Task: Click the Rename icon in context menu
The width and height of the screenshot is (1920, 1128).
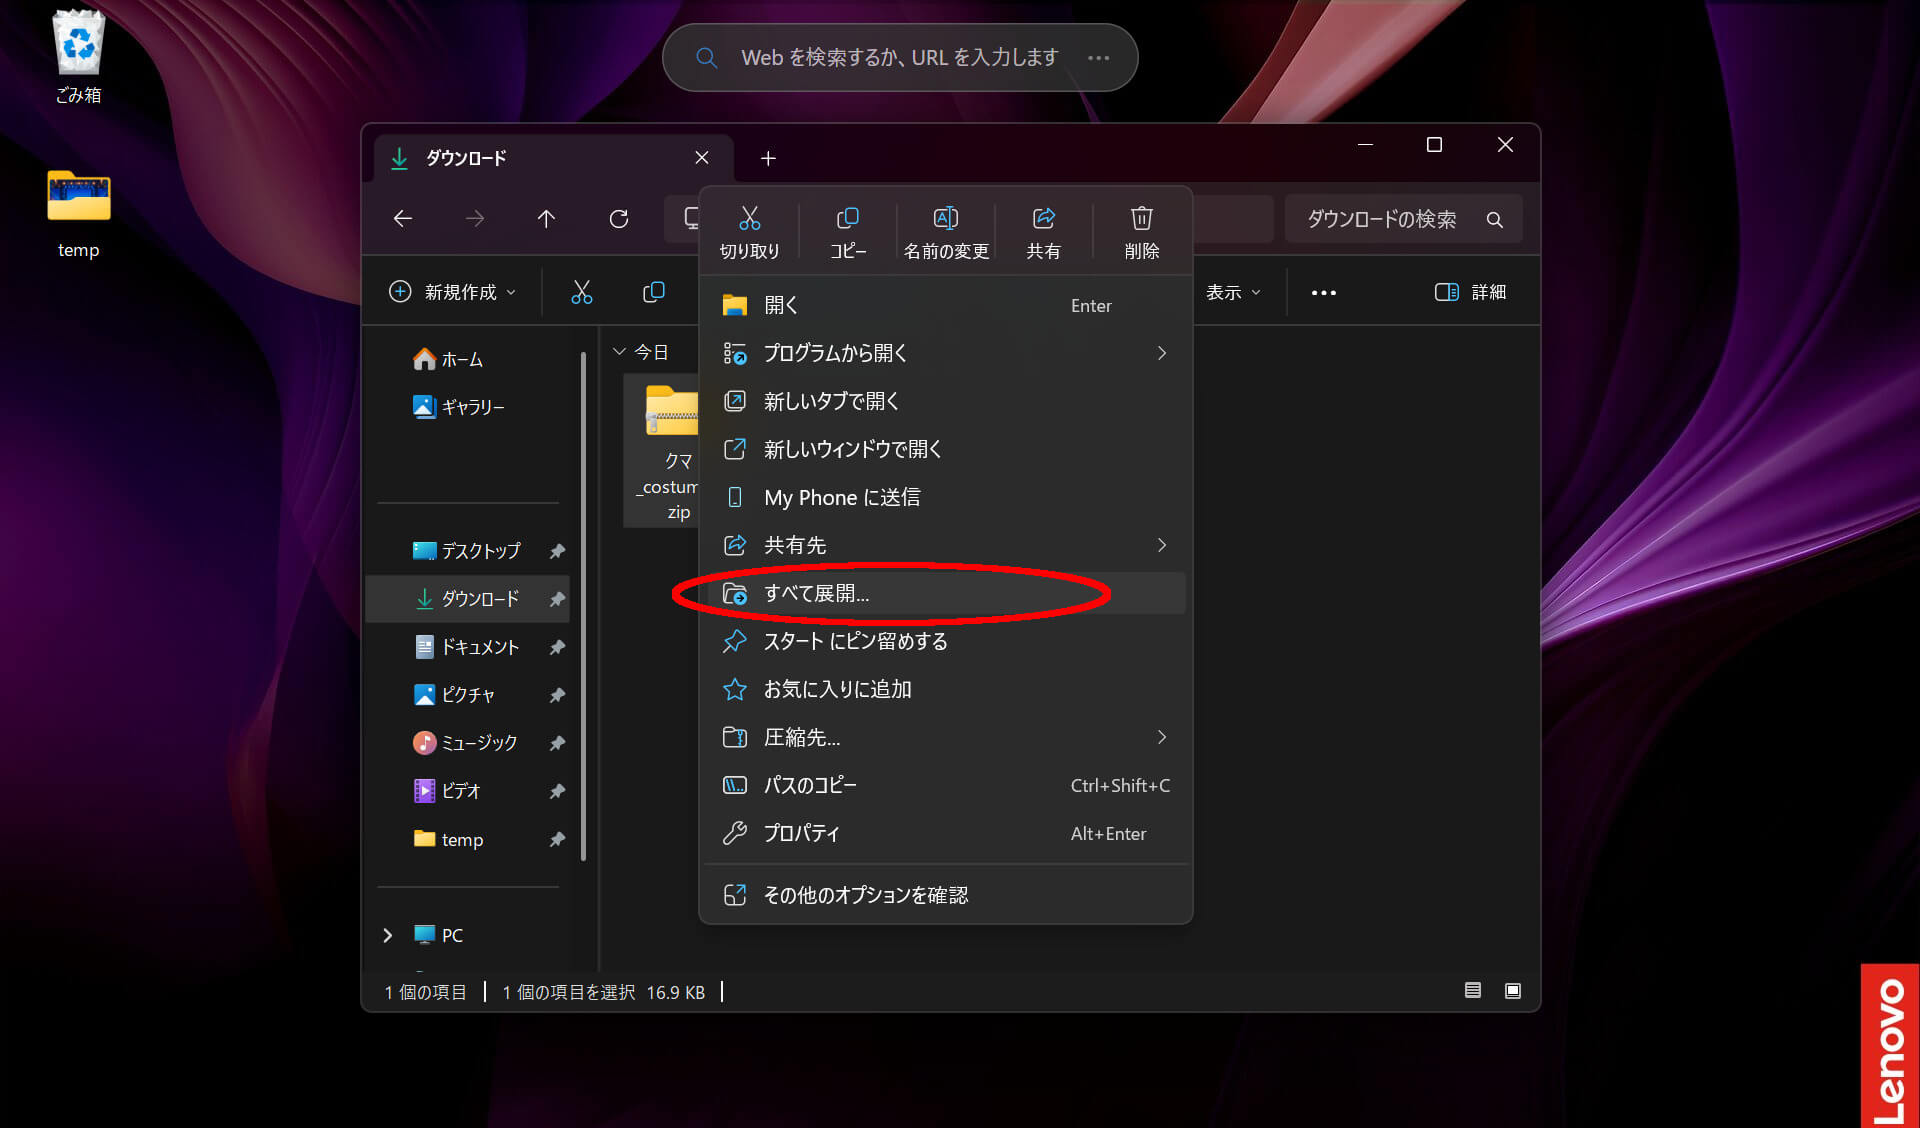Action: pos(945,231)
